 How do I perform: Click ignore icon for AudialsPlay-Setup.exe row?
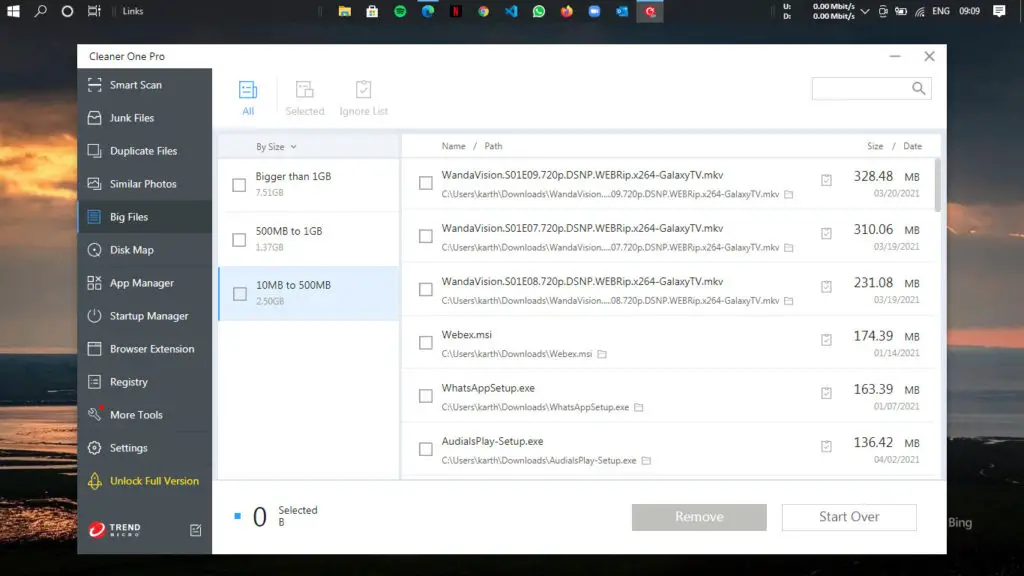point(826,447)
